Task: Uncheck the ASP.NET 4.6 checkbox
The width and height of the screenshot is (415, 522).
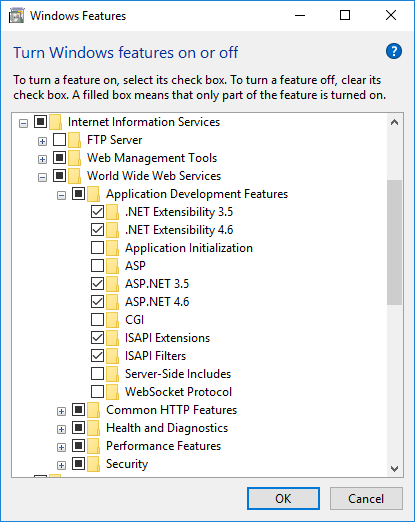Action: coord(97,302)
